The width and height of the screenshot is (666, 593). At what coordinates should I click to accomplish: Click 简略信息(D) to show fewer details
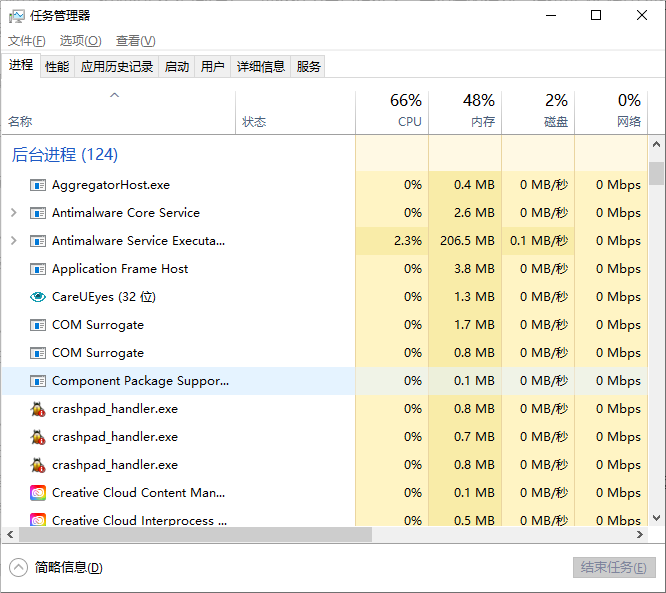point(68,568)
